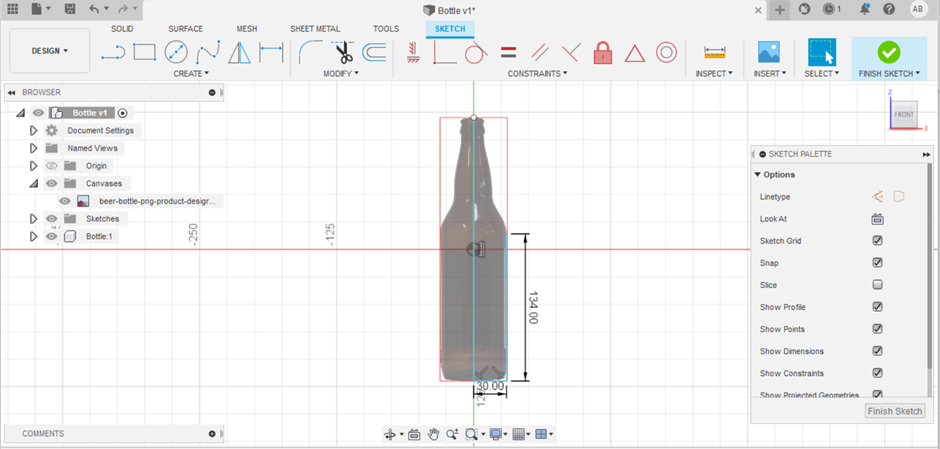940x449 pixels.
Task: Apply the Equal constraint
Action: (x=508, y=53)
